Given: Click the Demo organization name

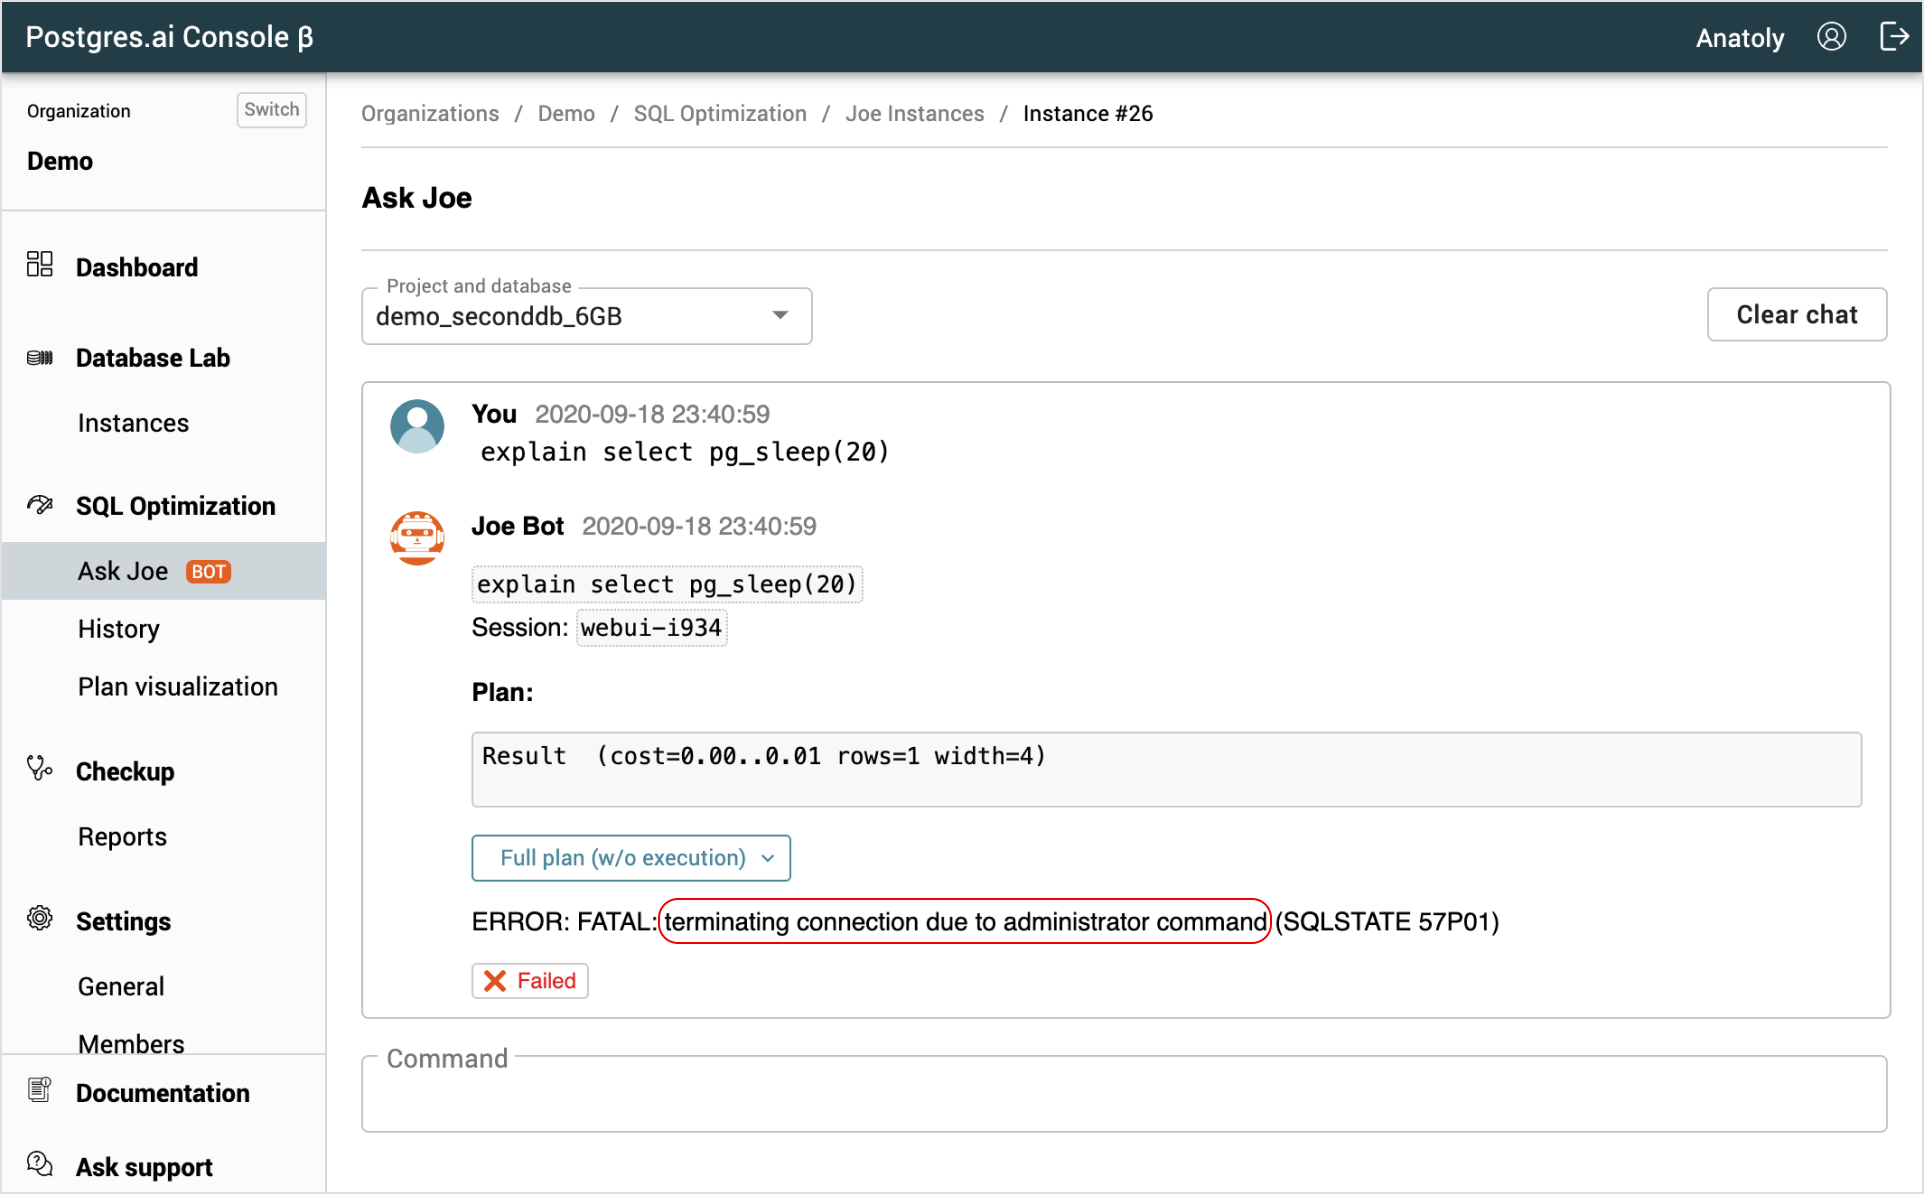Looking at the screenshot, I should tap(60, 161).
